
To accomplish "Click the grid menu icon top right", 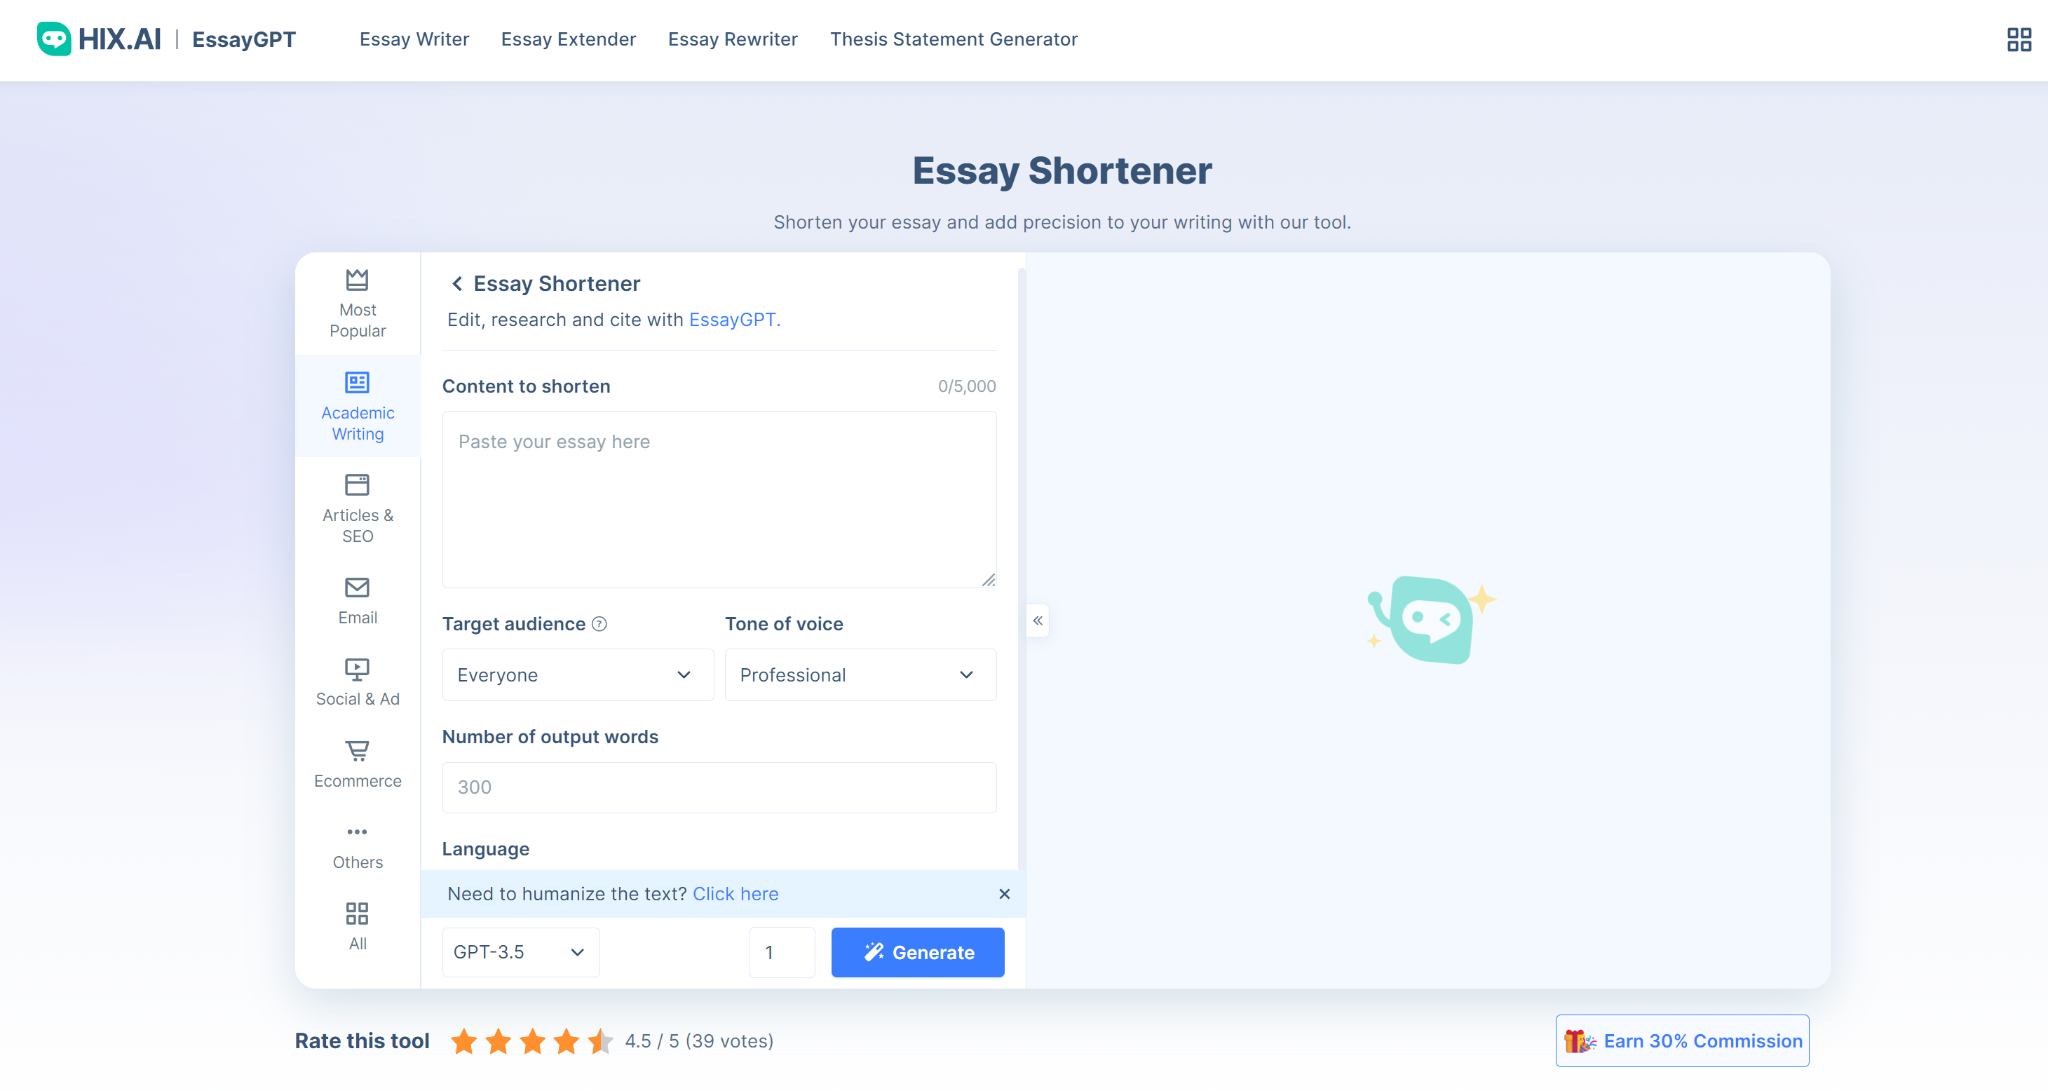I will click(x=2017, y=39).
